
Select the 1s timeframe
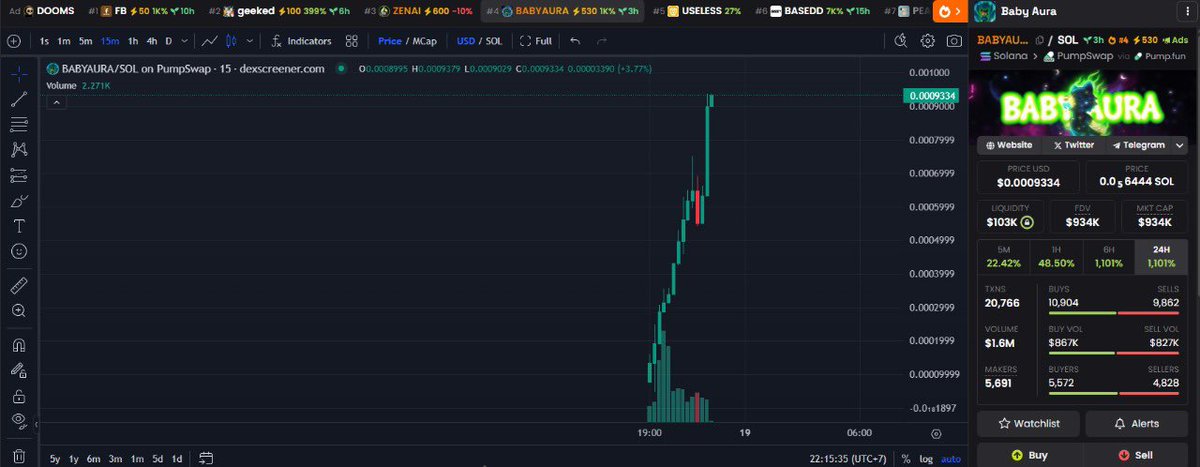(x=45, y=41)
